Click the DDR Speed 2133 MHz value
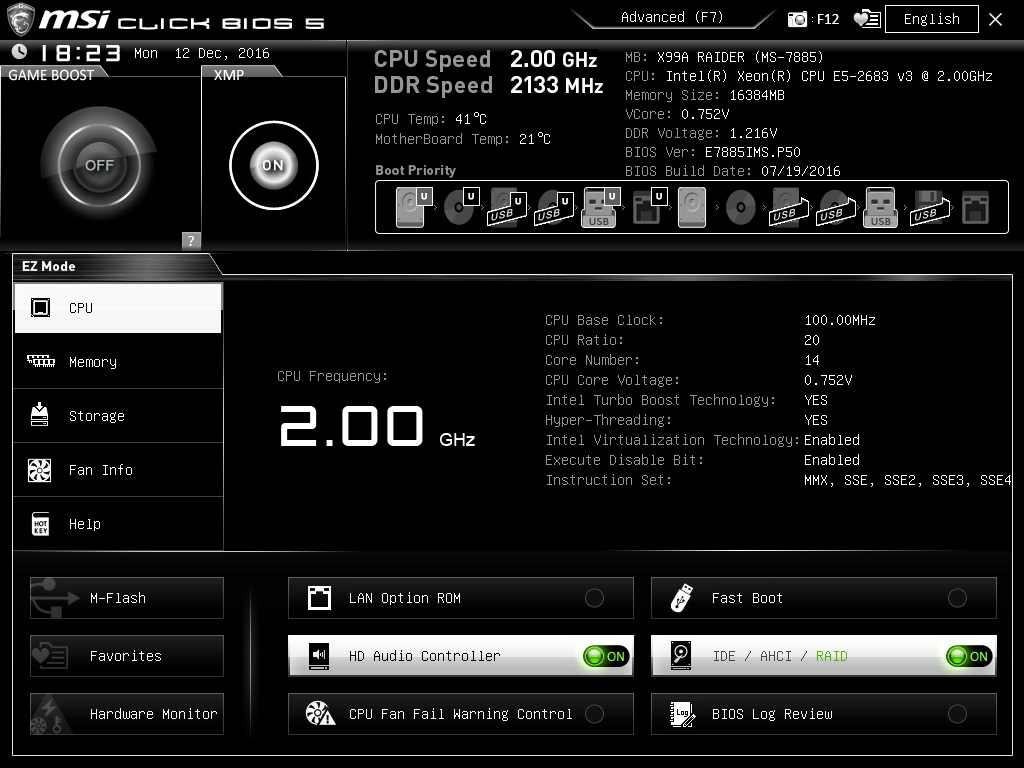Image resolution: width=1024 pixels, height=768 pixels. point(556,85)
